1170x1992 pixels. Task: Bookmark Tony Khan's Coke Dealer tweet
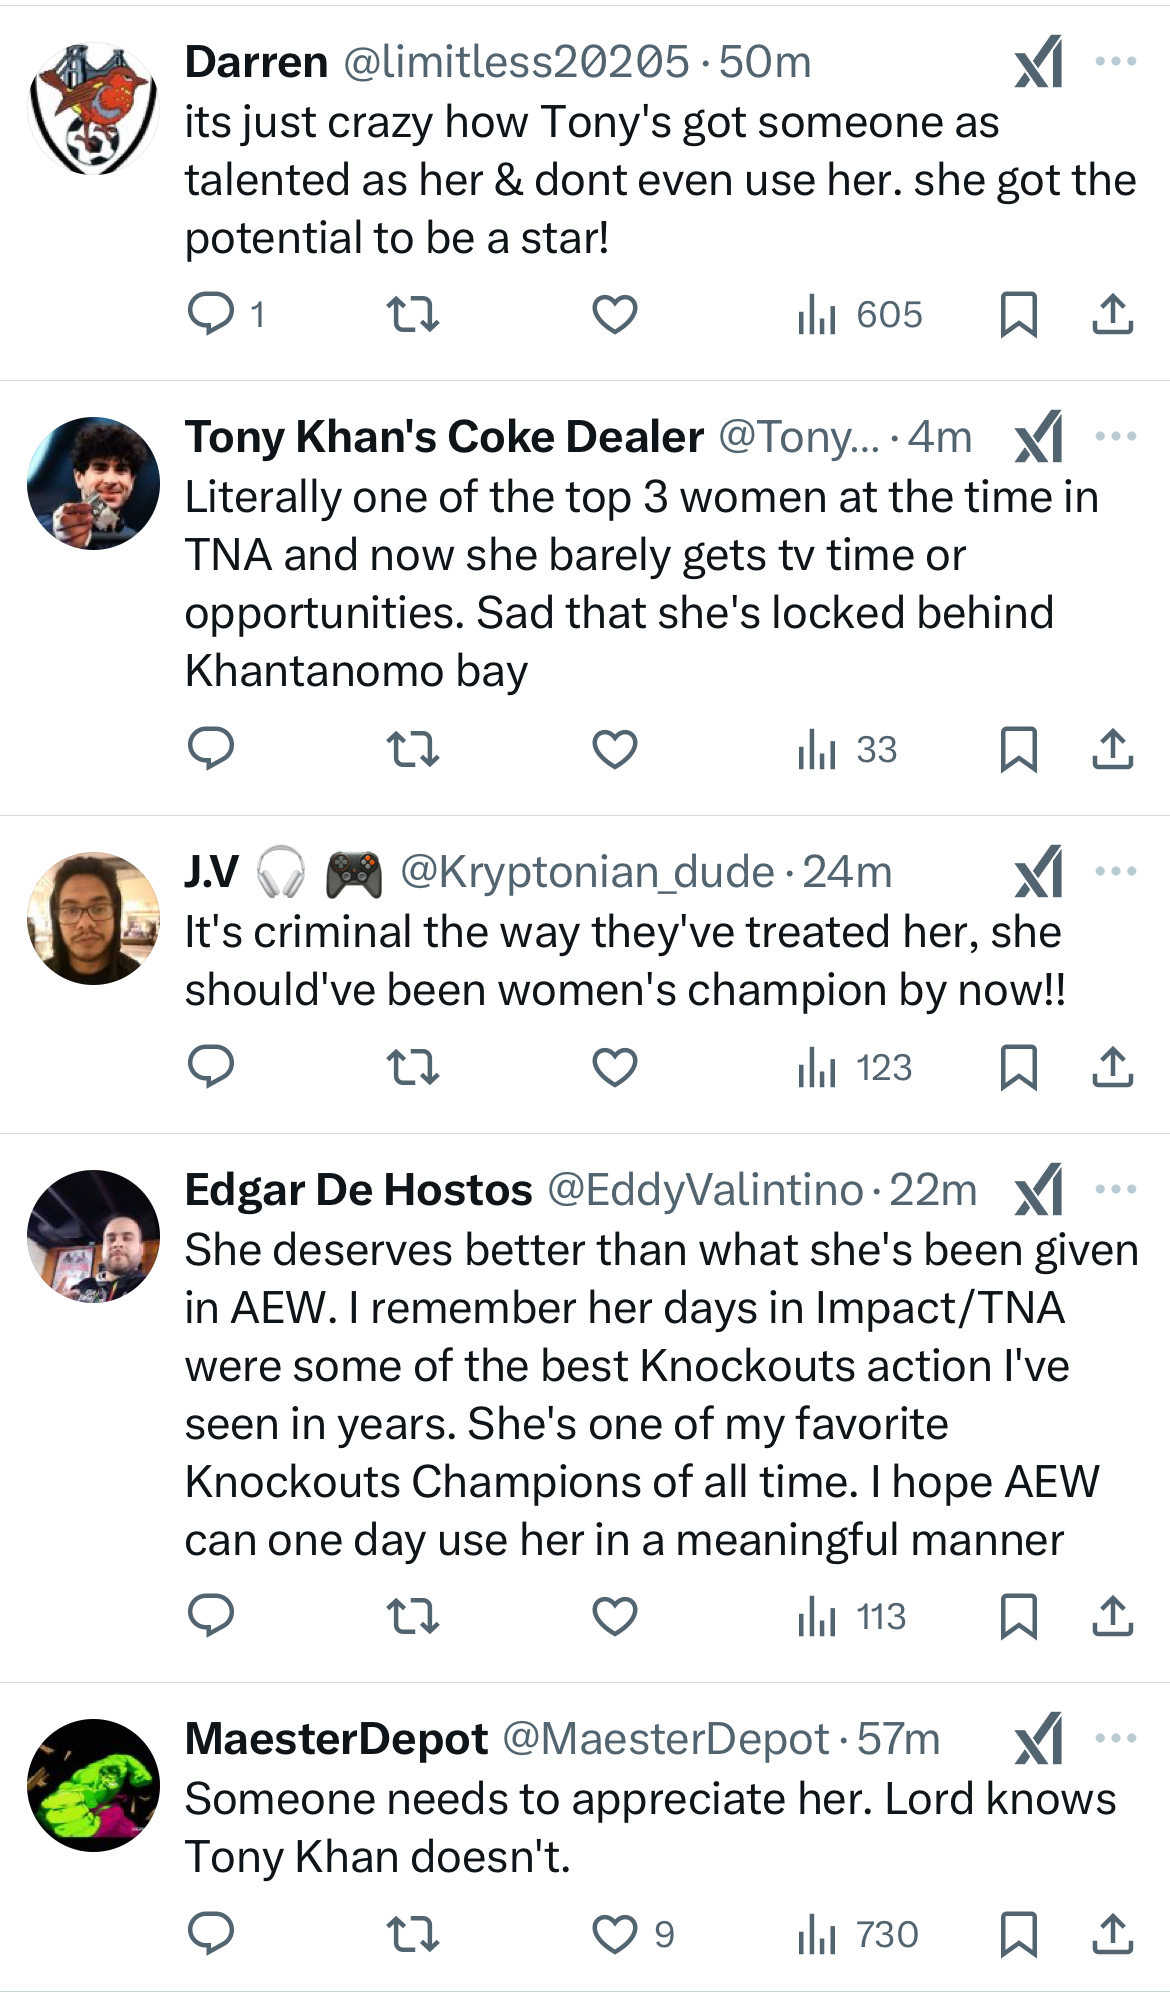pyautogui.click(x=1018, y=749)
